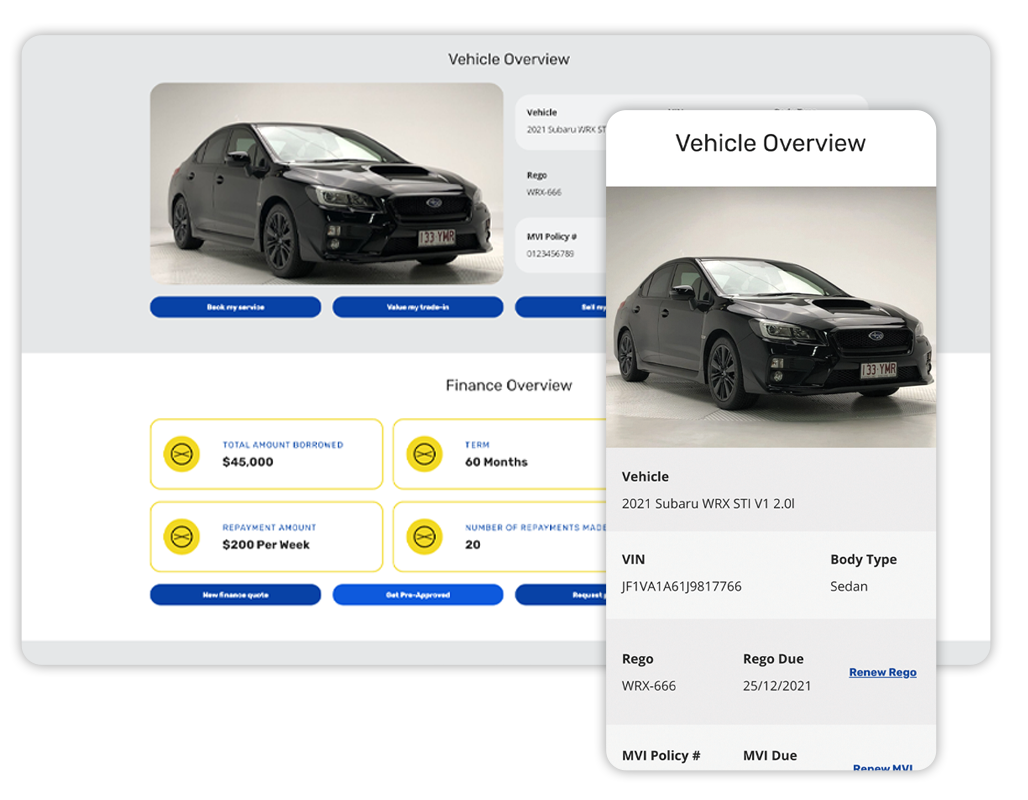This screenshot has width=1028, height=800.
Task: Click the yellow icon in the Term card
Action: [424, 454]
